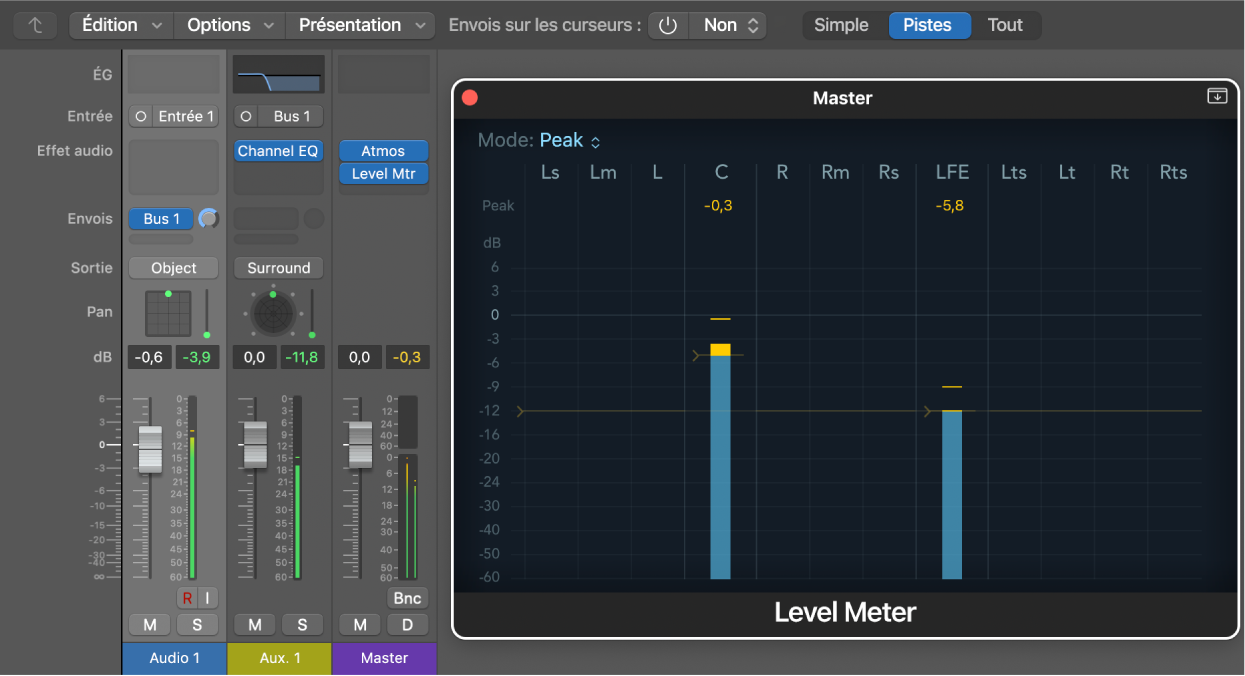Click the Bus 1 send level knob
The height and width of the screenshot is (676, 1245).
pyautogui.click(x=208, y=219)
